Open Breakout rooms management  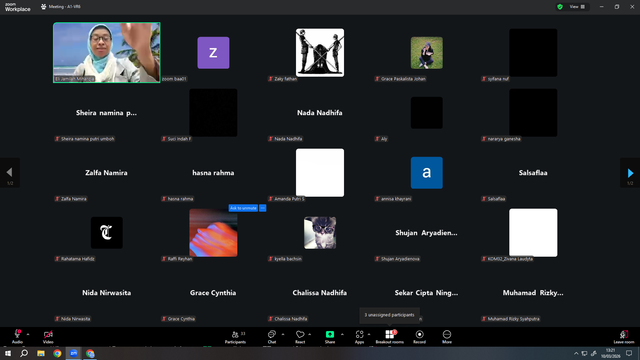(x=389, y=337)
